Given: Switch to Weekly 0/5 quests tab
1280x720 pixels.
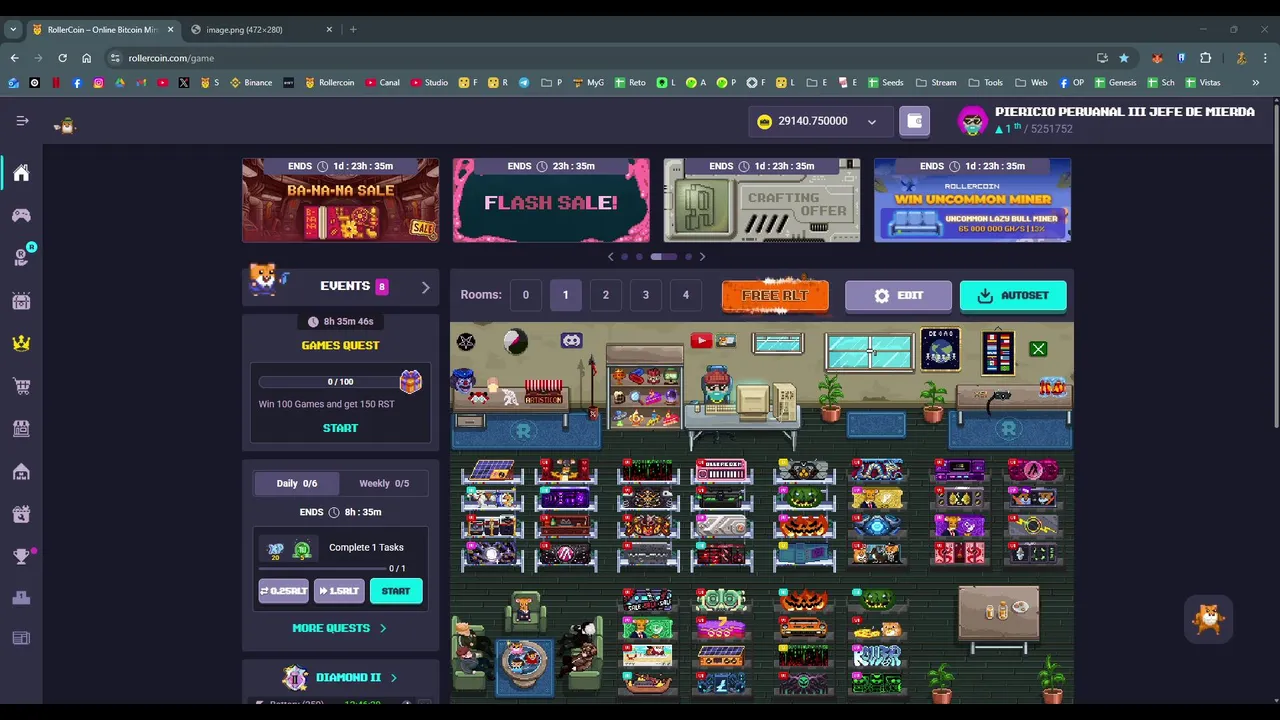Looking at the screenshot, I should 384,483.
